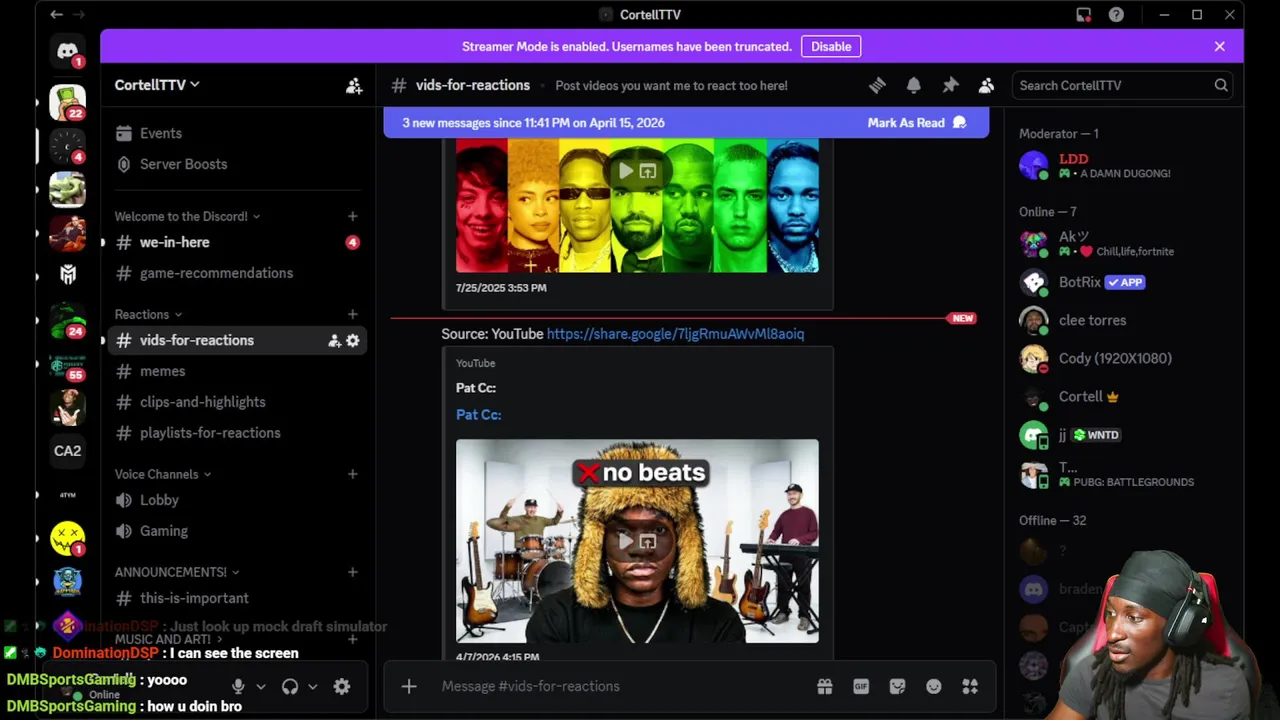Jump to 3 new messages banner
1280x720 pixels.
pyautogui.click(x=533, y=123)
